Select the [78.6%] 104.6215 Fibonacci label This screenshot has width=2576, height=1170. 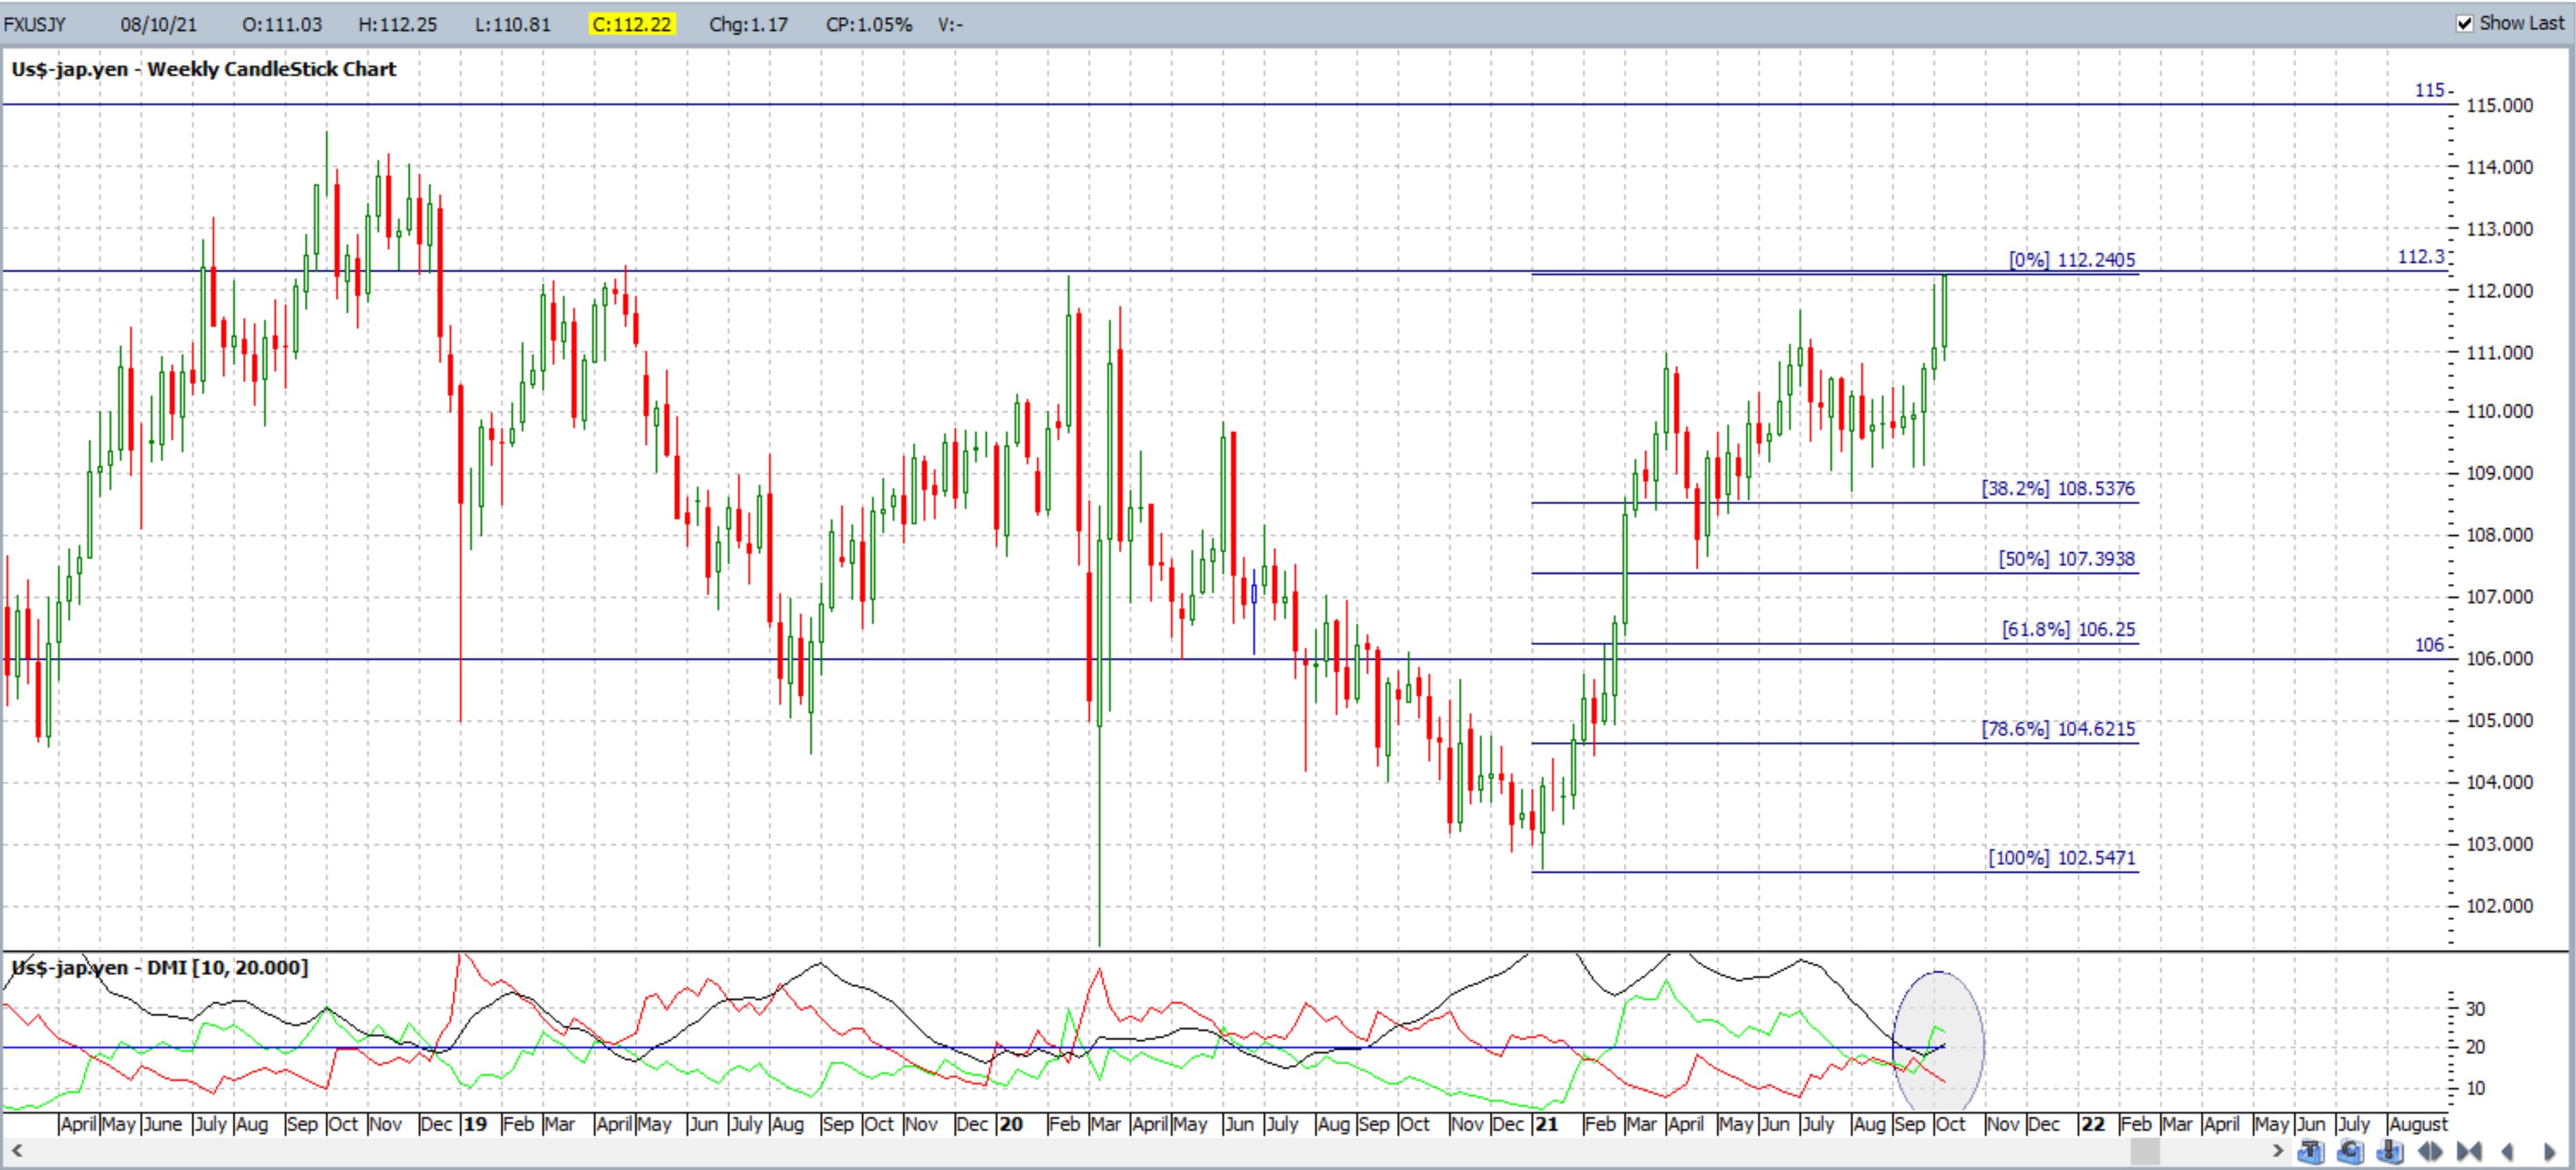coord(2058,729)
